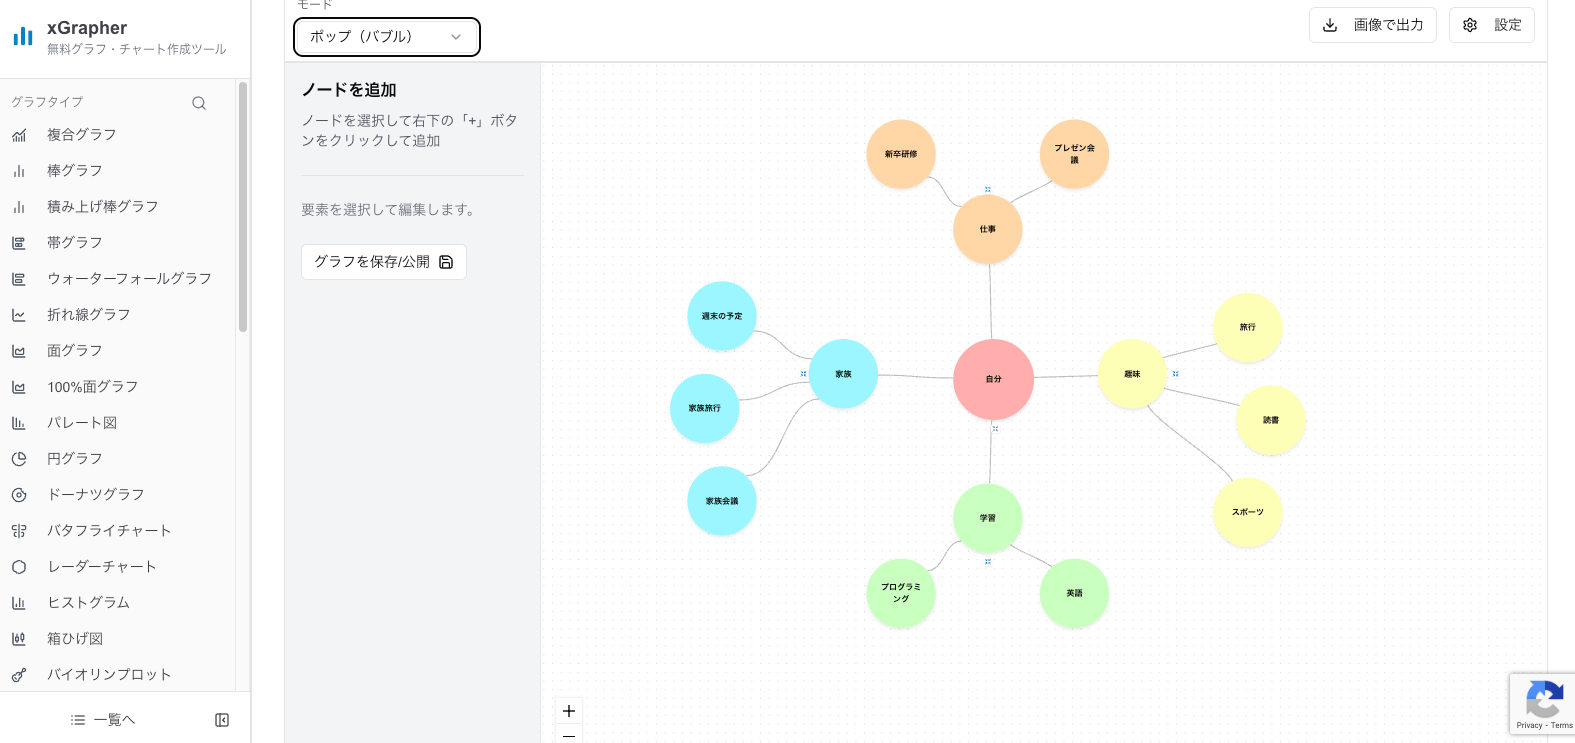Click the グラフを保存/公開 button
1575x743 pixels.
click(x=384, y=262)
